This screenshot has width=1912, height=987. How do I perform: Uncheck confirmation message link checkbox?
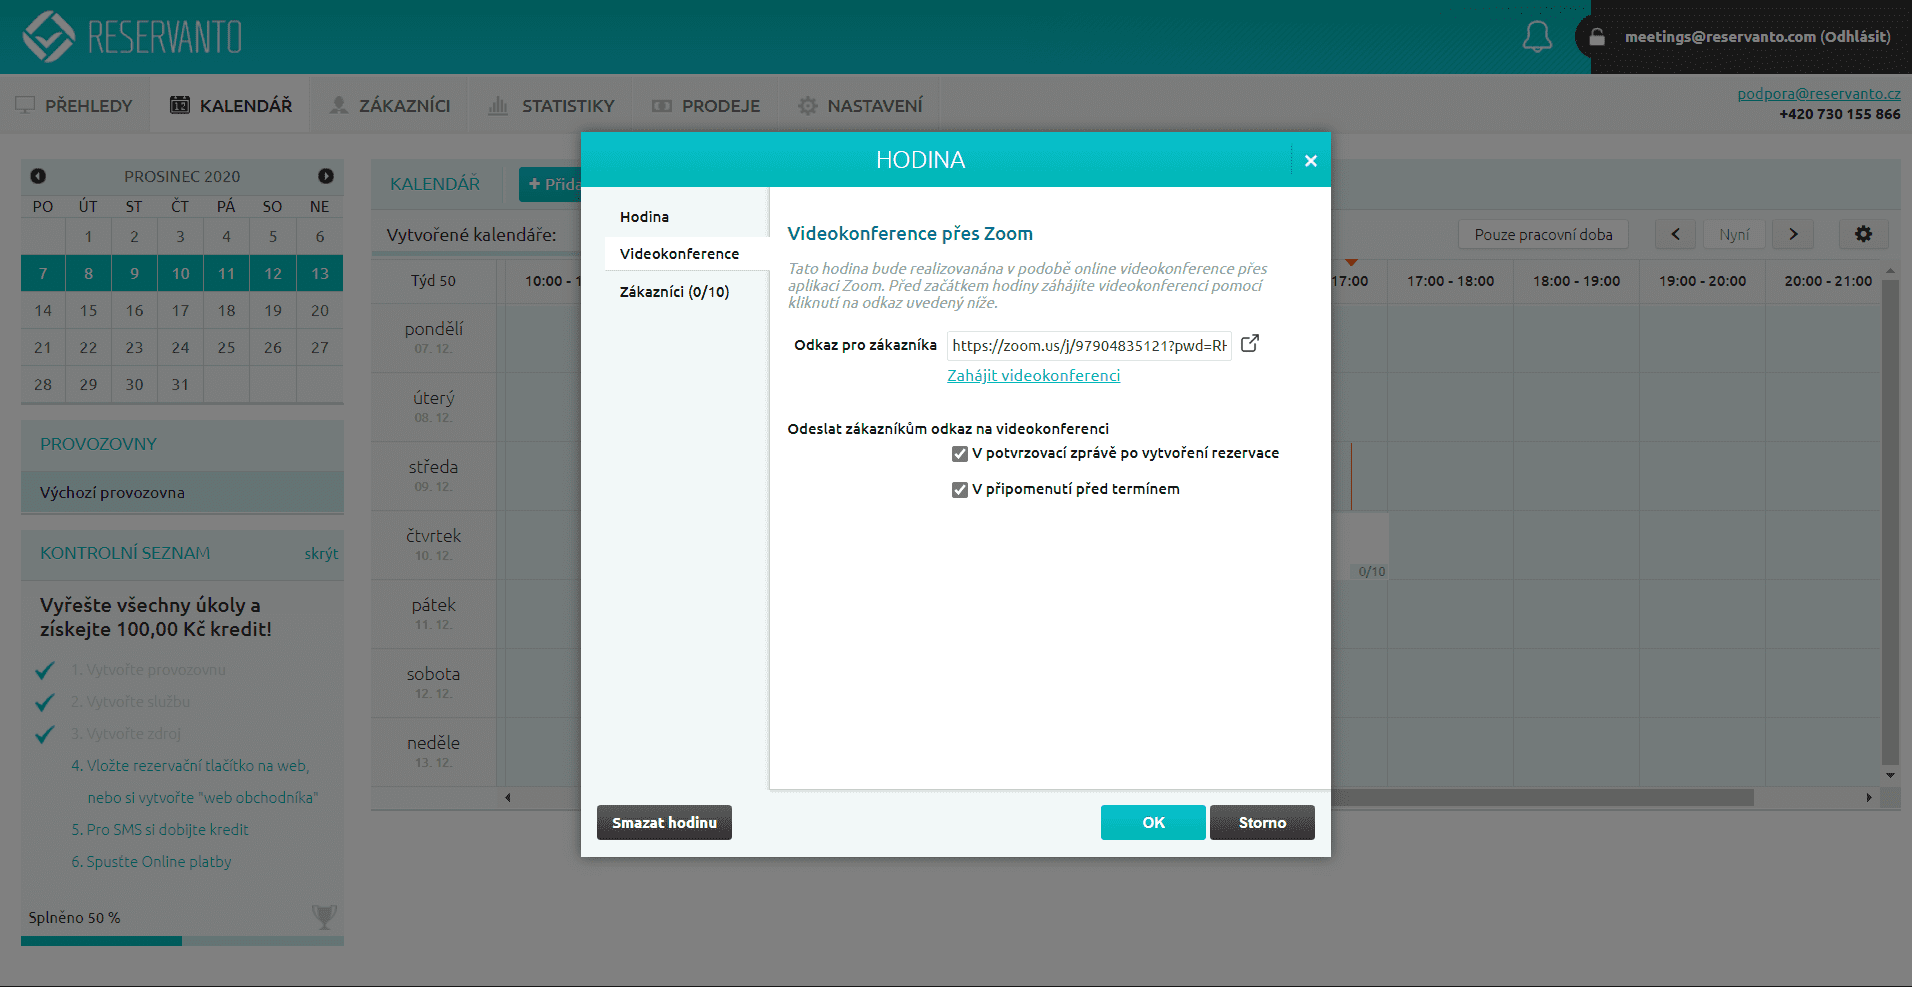[x=960, y=454]
